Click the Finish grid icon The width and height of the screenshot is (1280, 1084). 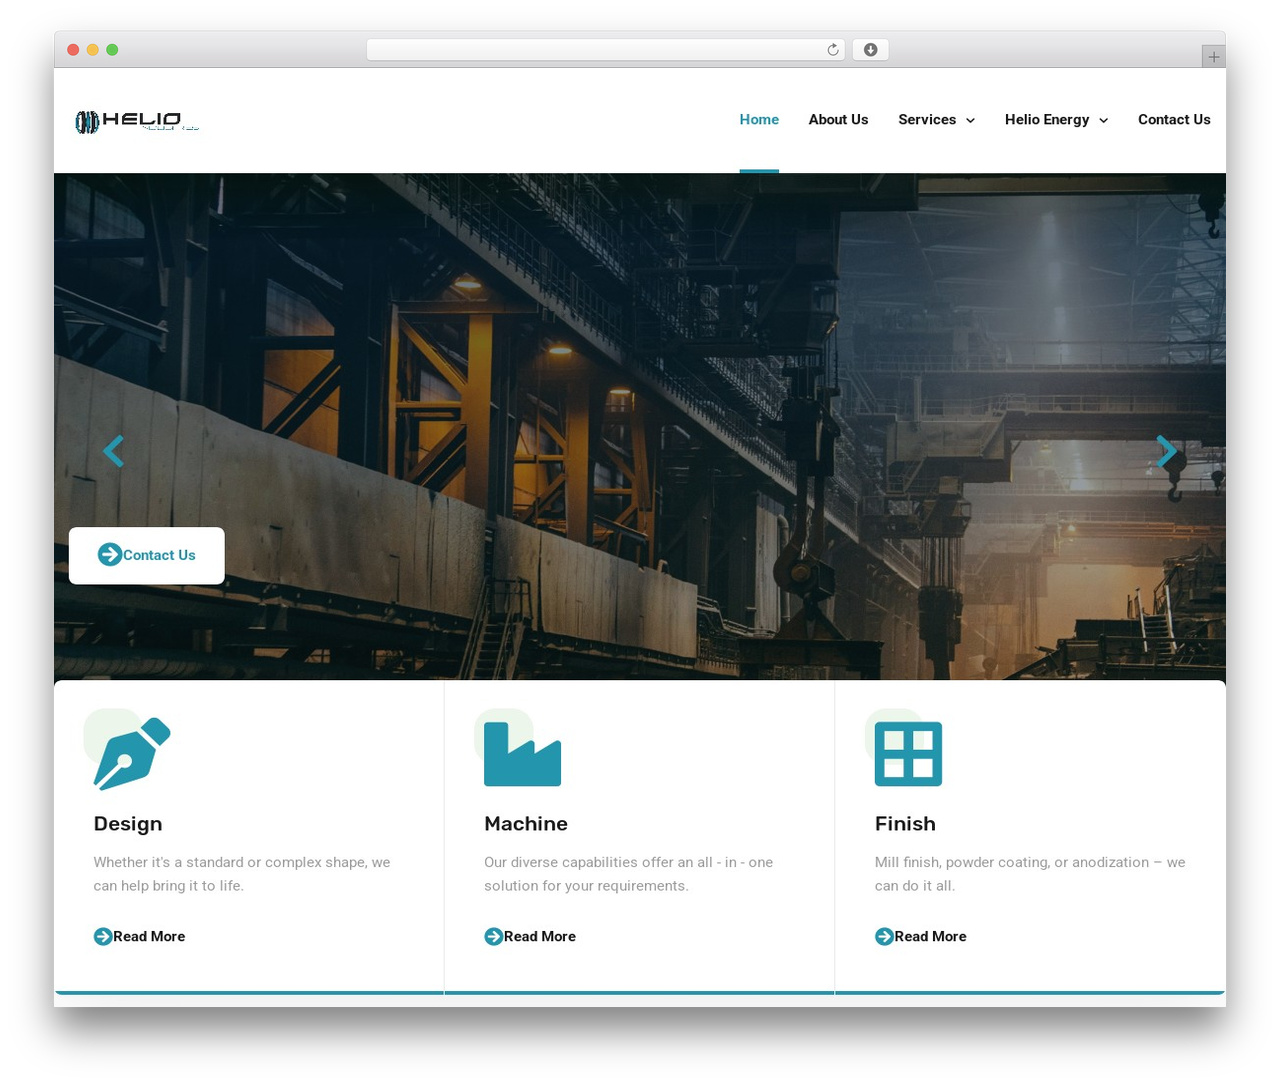tap(908, 754)
